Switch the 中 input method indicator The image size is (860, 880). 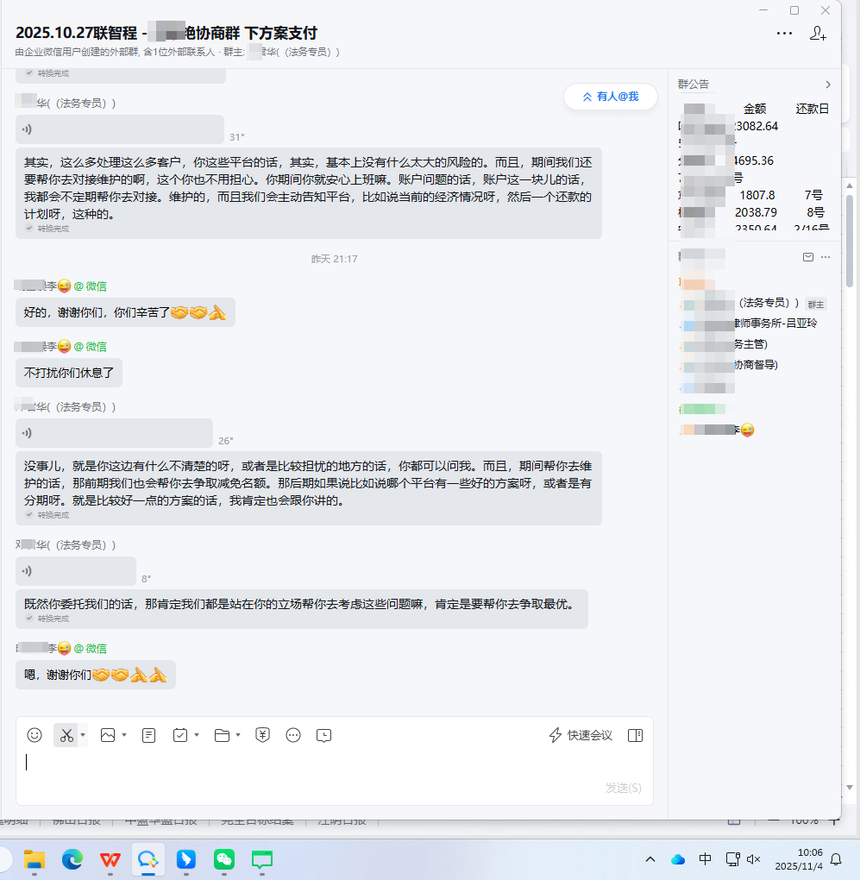coord(705,859)
